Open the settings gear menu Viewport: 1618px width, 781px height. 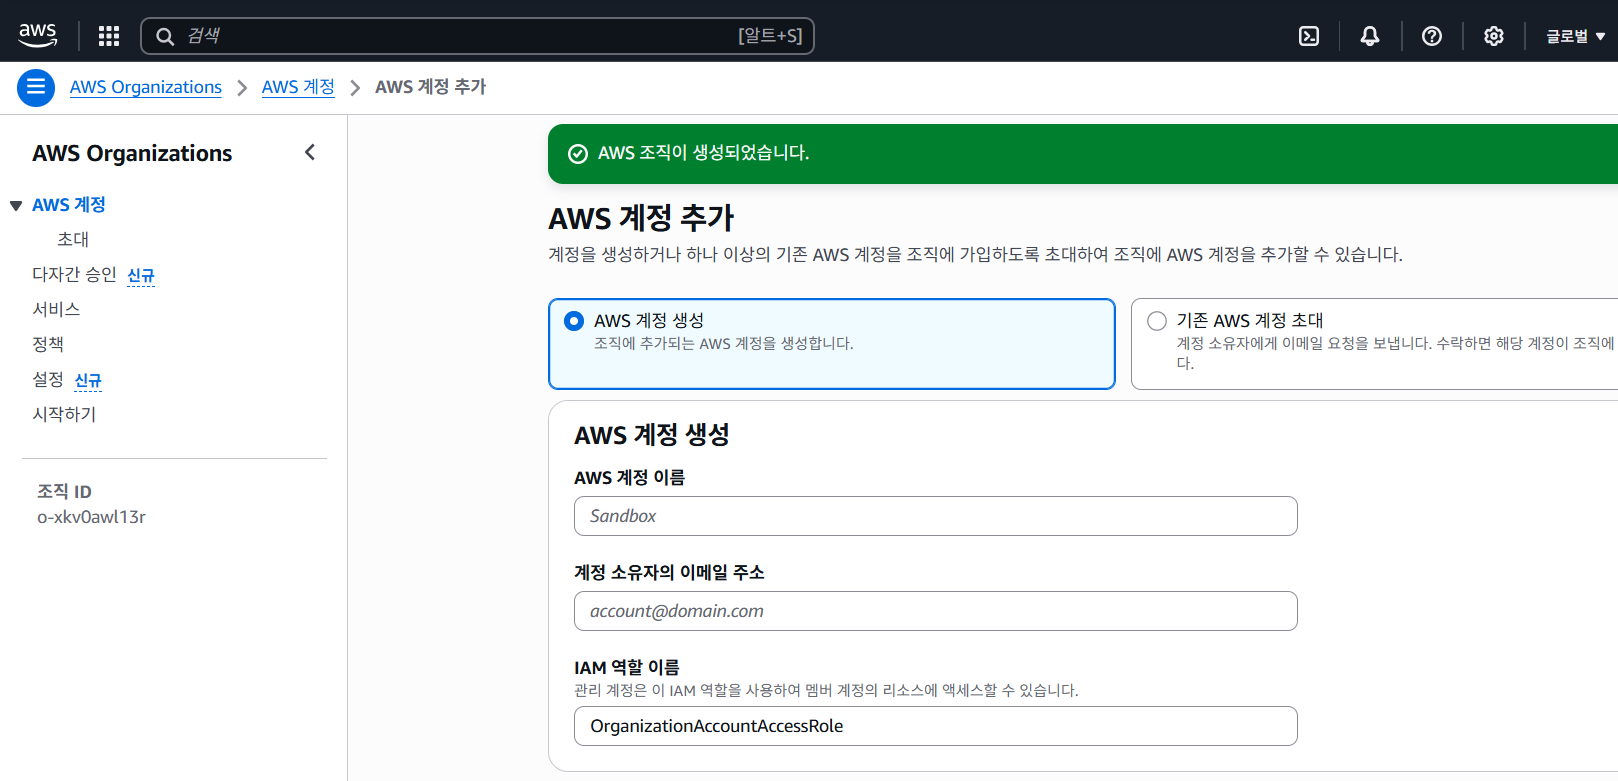(1494, 36)
